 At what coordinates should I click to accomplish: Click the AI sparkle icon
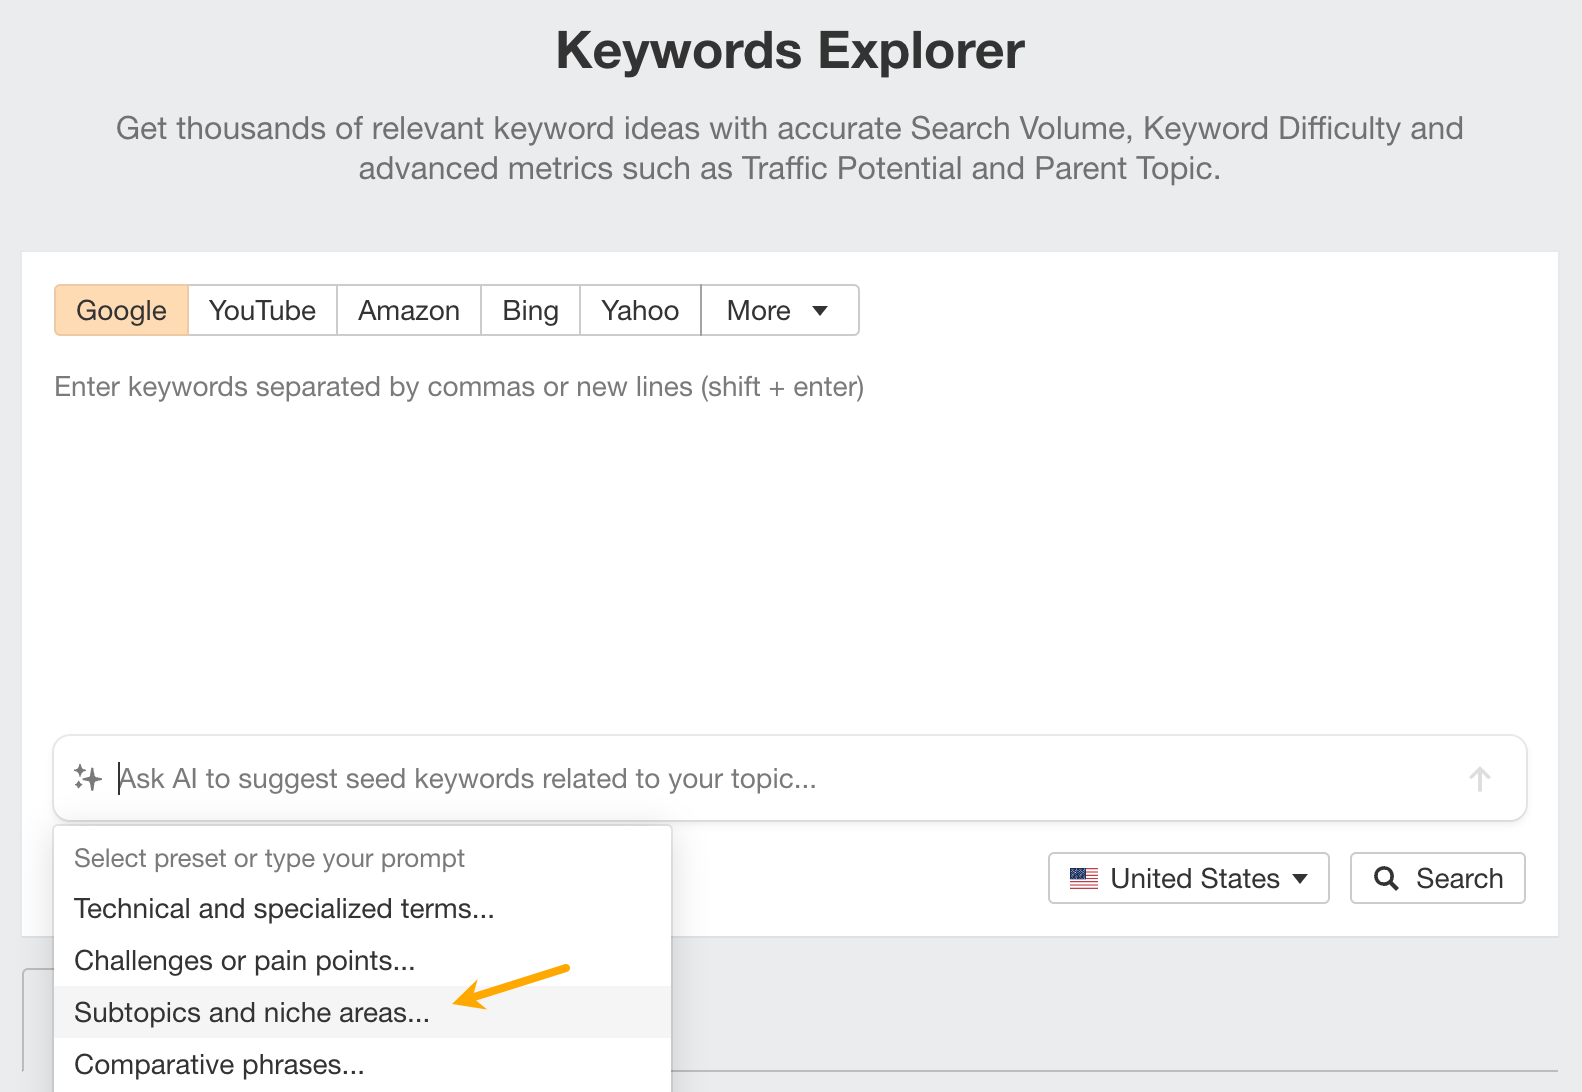88,778
